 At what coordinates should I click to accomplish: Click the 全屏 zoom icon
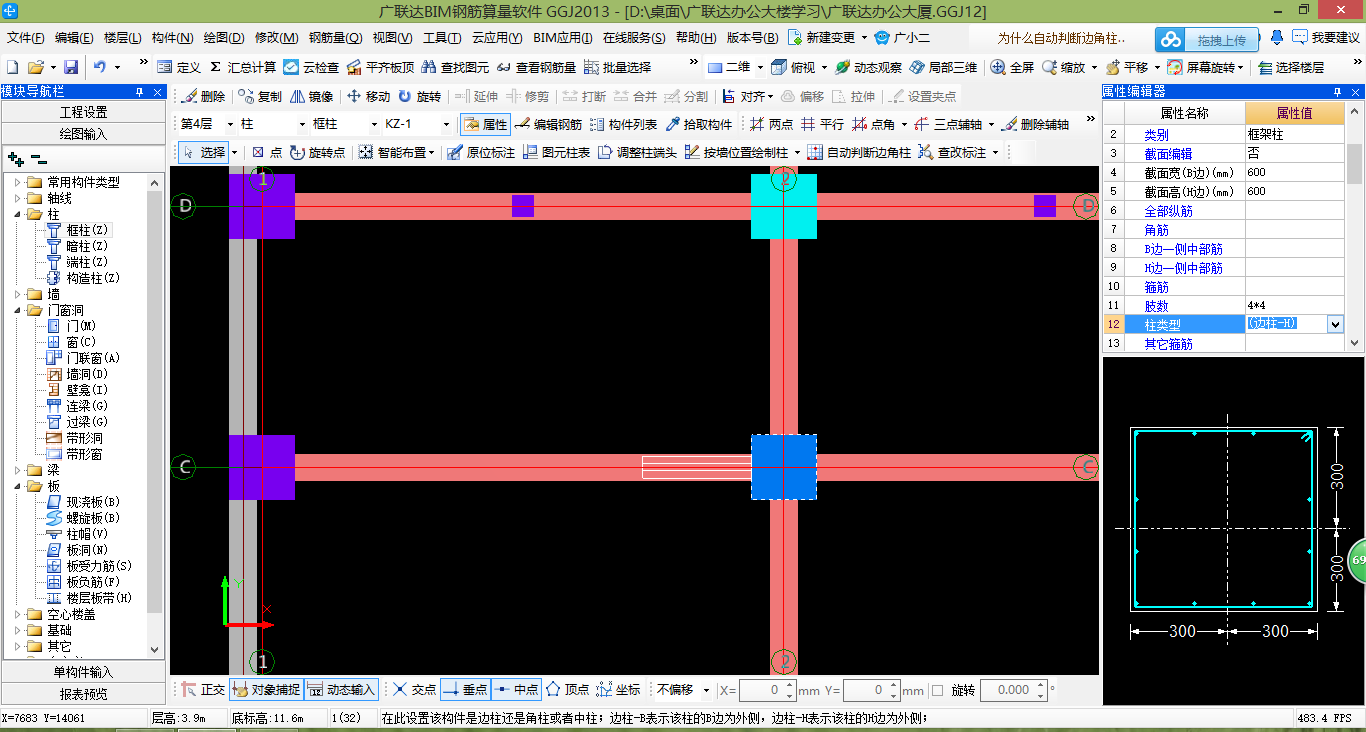(x=1012, y=67)
